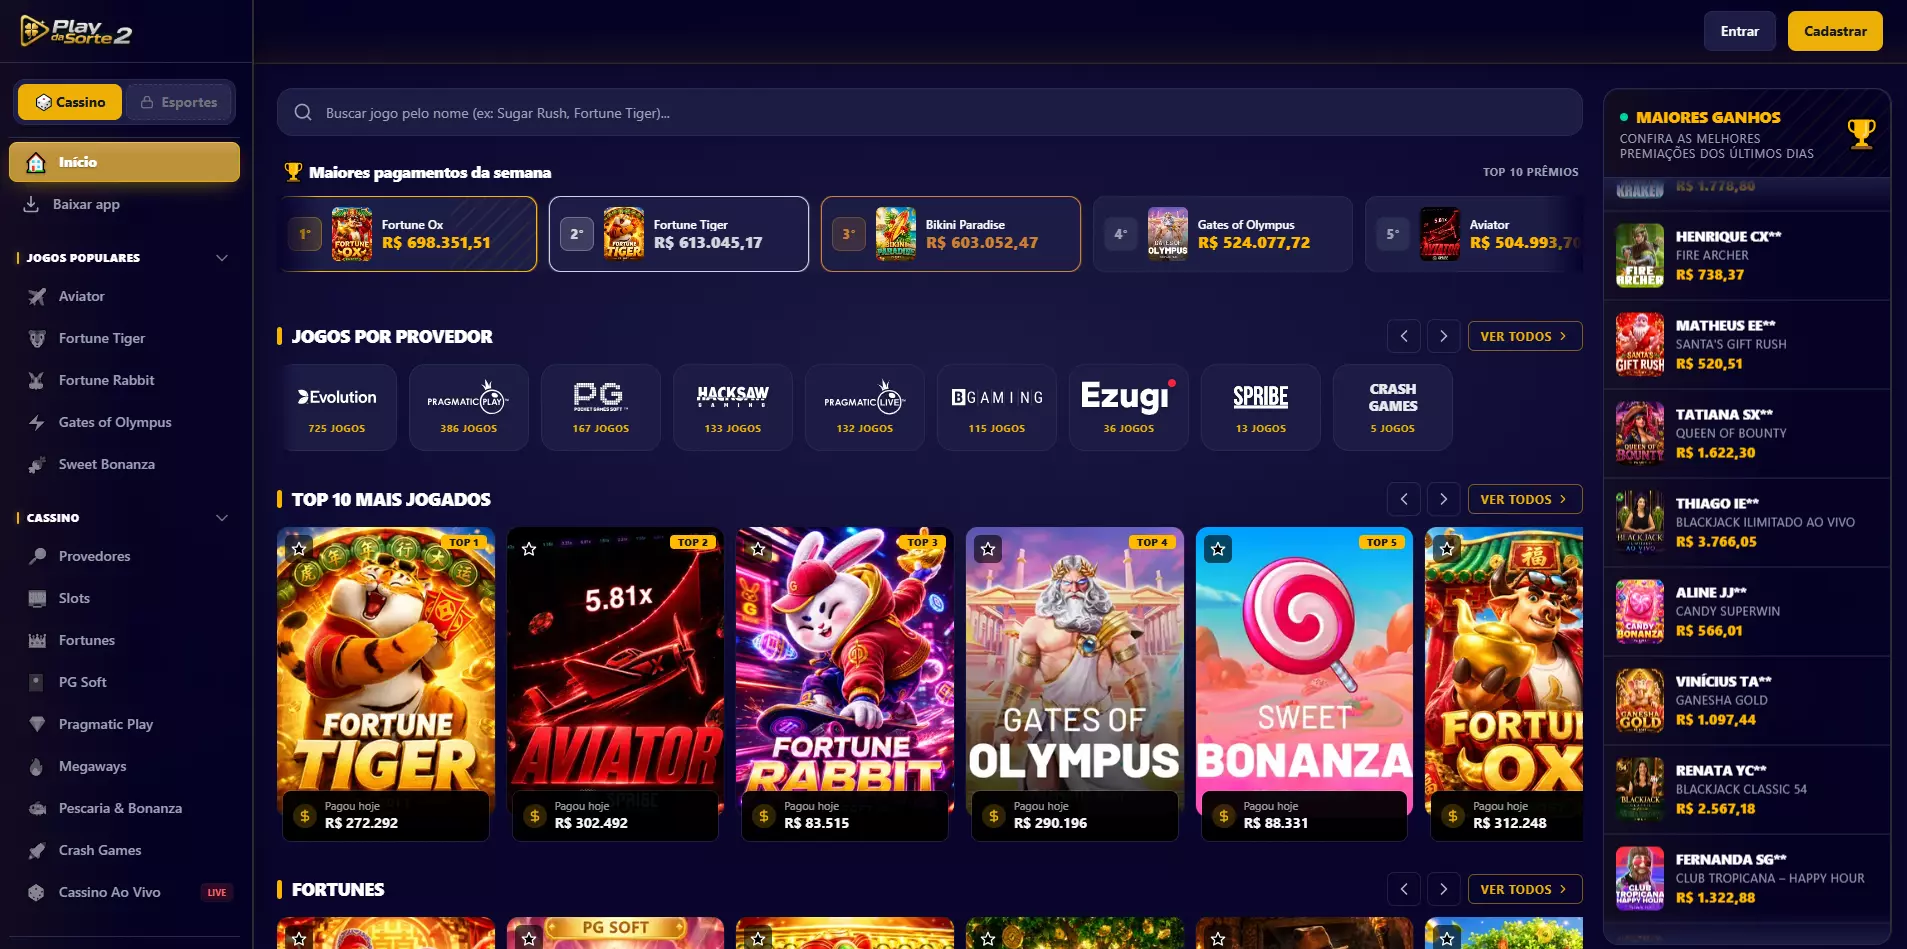Screen dimensions: 1907x949
Task: Open Baixar app menu item
Action: (124, 204)
